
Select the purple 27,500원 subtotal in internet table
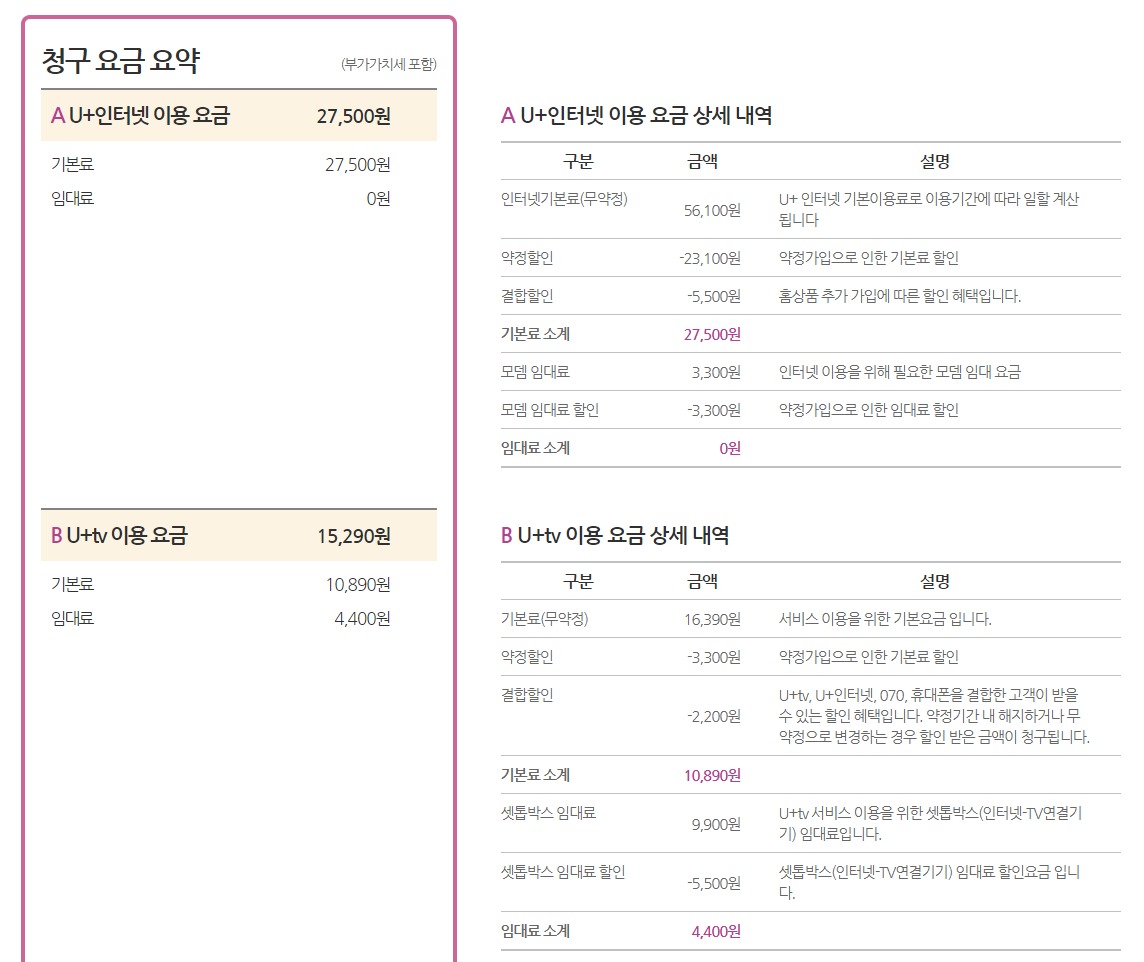tap(712, 334)
